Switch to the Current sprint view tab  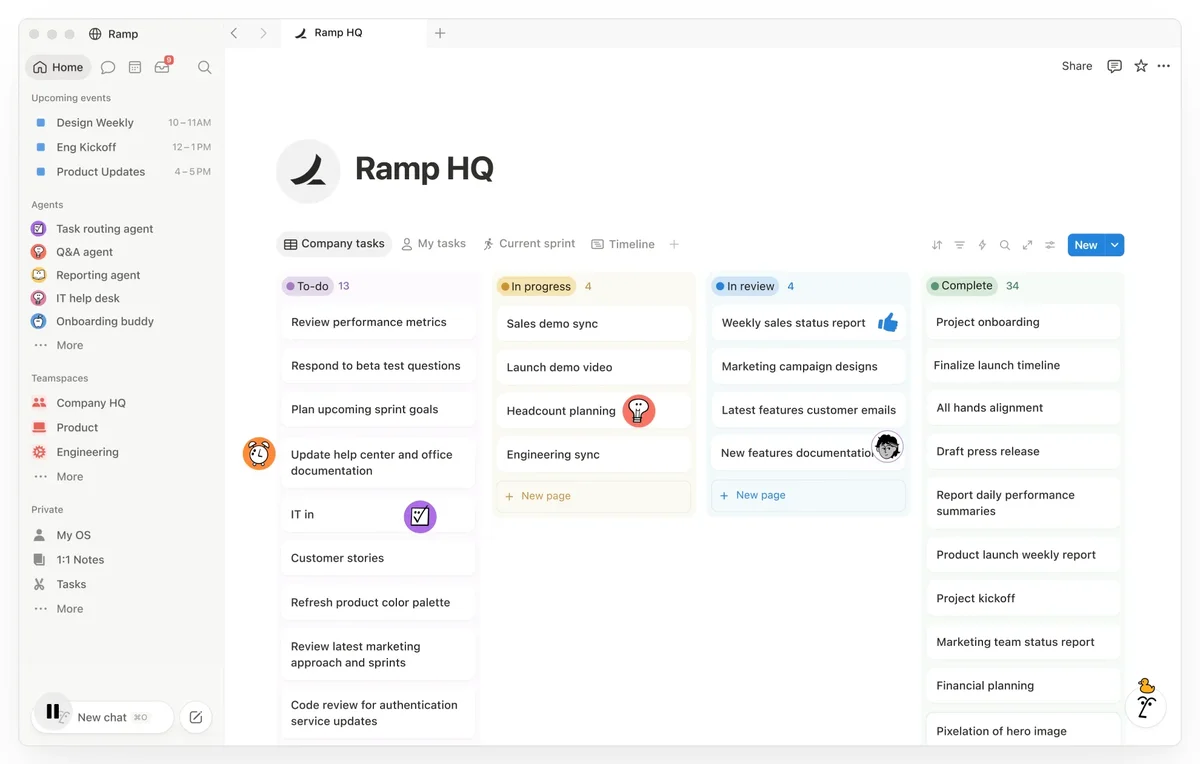pyautogui.click(x=529, y=244)
